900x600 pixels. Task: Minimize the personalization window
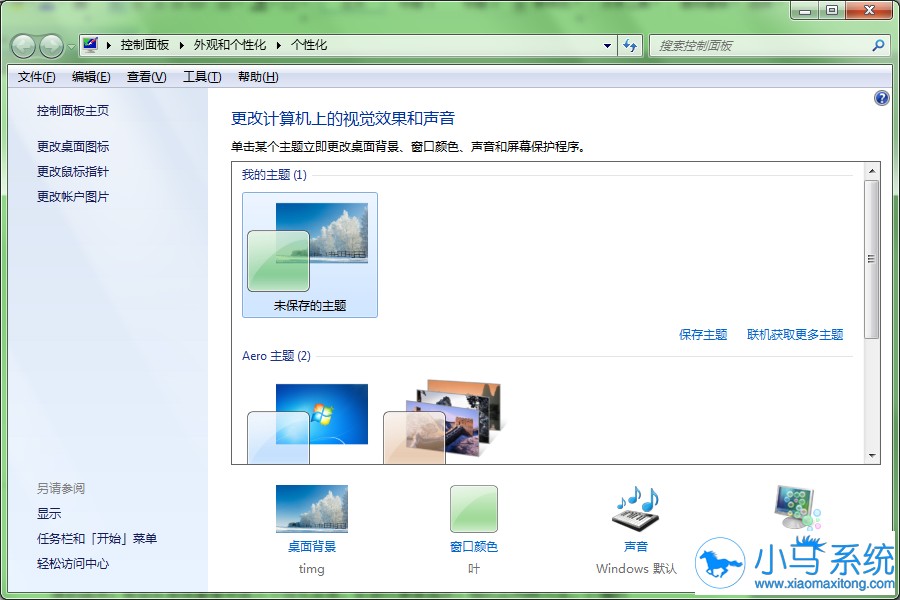(805, 11)
